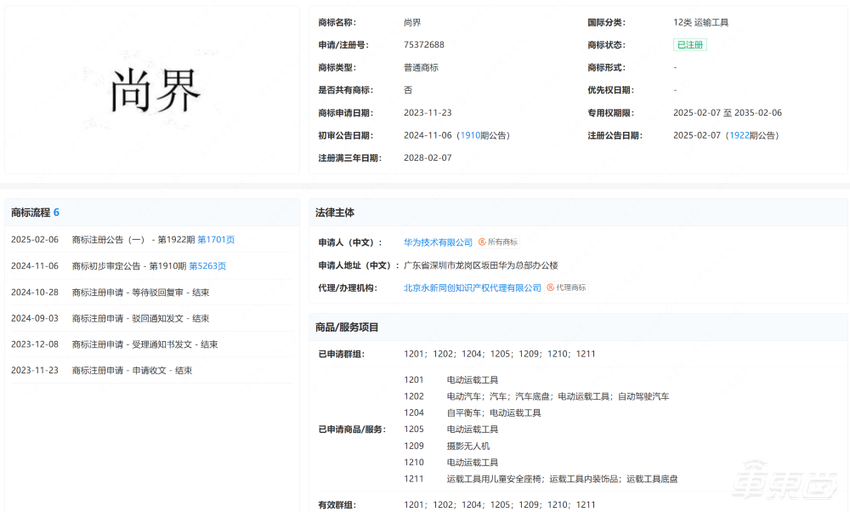850x512 pixels.
Task: Select the 已申请群组 values list
Action: pyautogui.click(x=499, y=354)
